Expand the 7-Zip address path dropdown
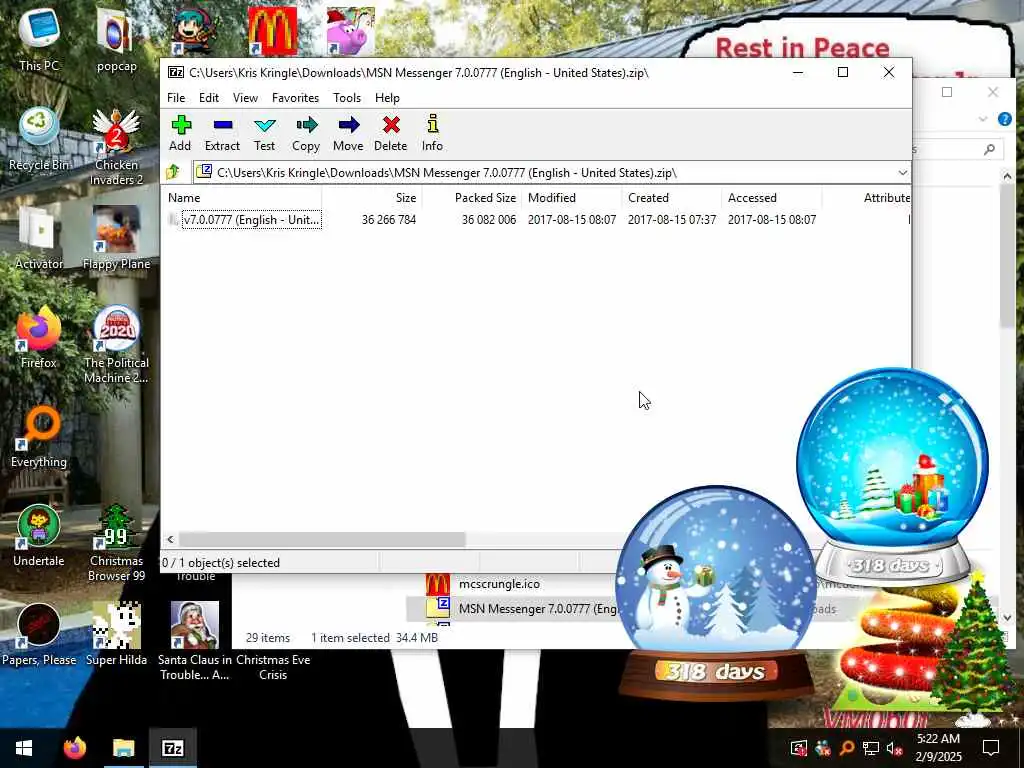 pos(902,172)
